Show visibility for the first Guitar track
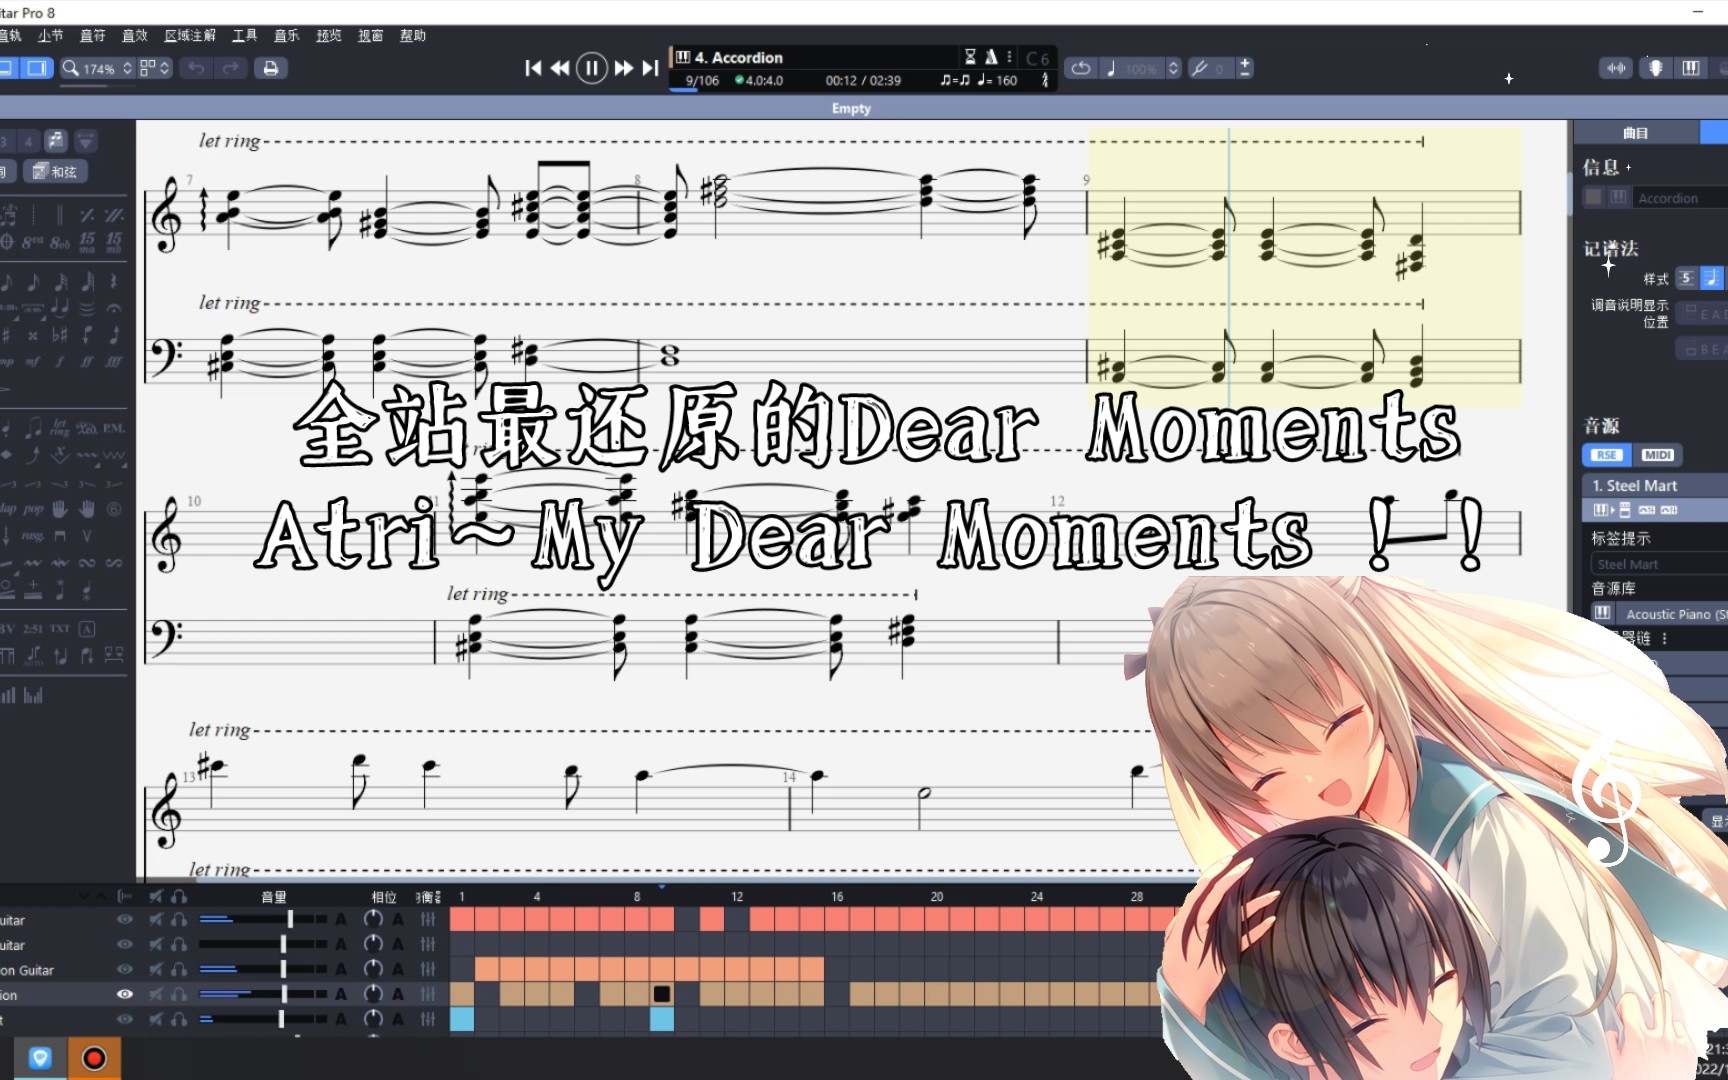This screenshot has width=1728, height=1080. click(x=125, y=919)
